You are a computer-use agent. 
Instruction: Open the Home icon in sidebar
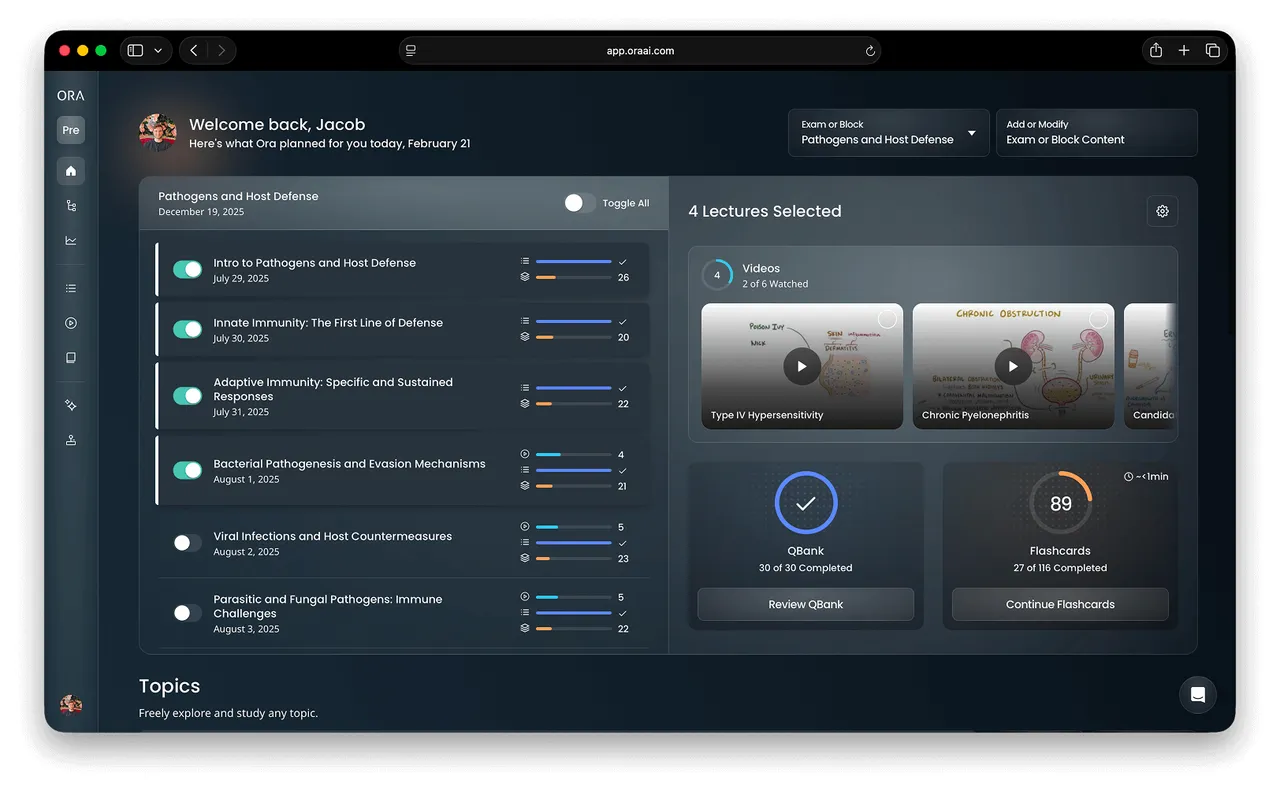click(70, 171)
